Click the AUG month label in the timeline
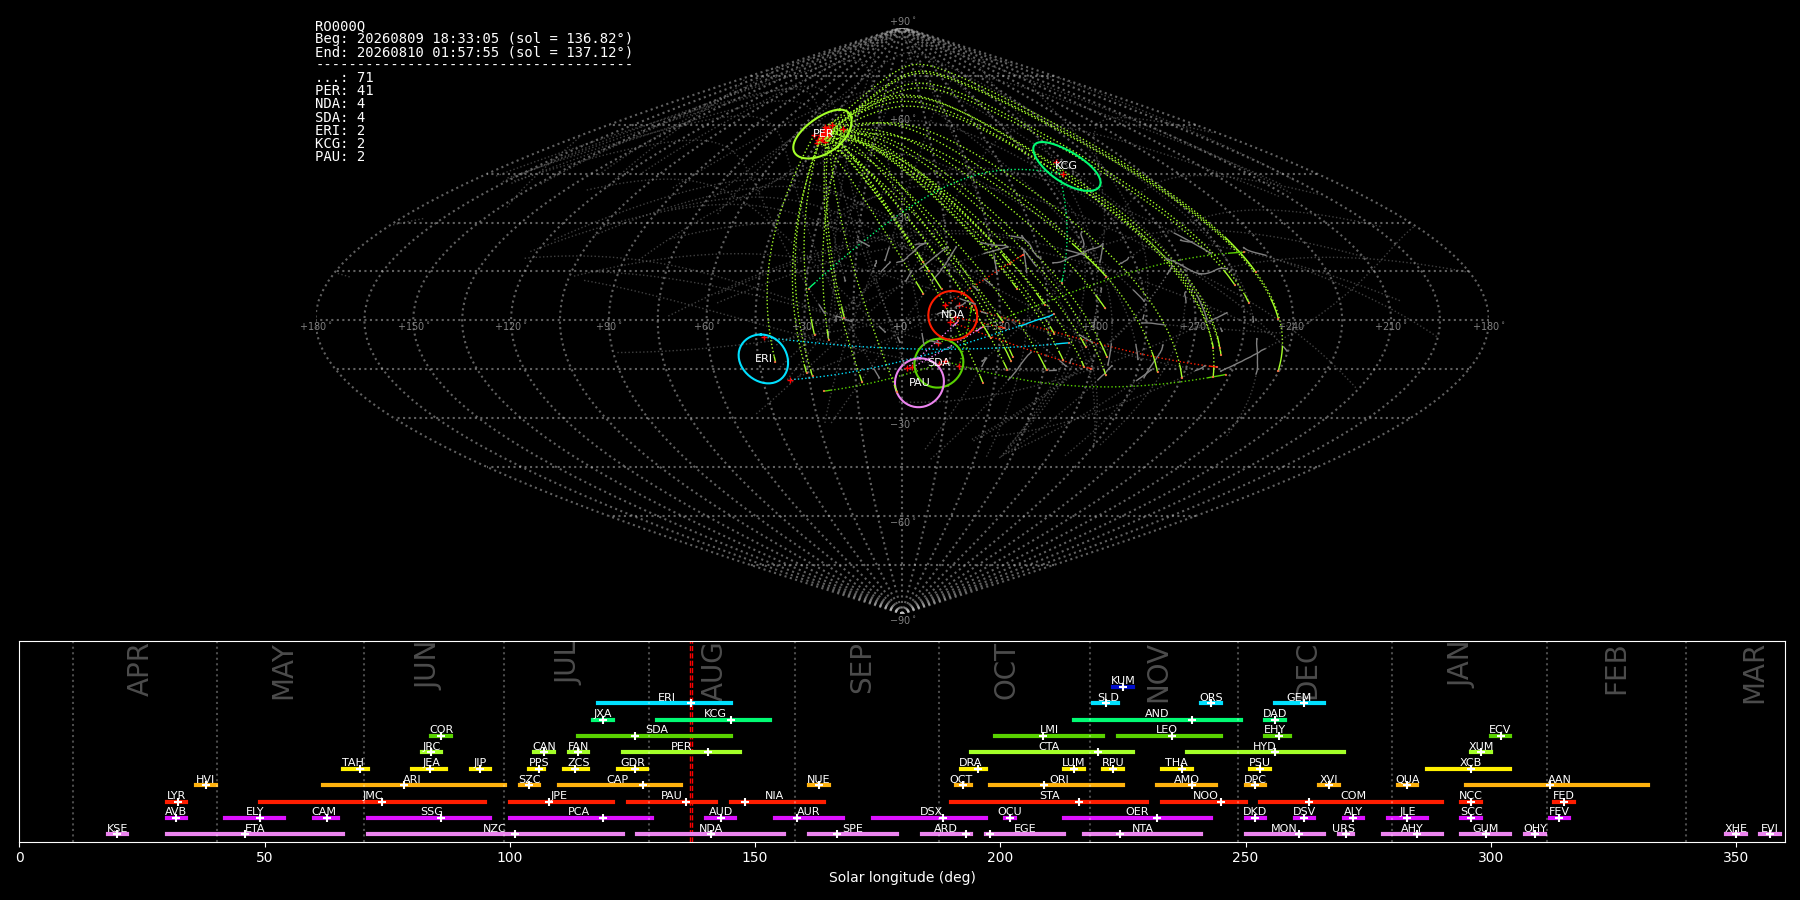The height and width of the screenshot is (900, 1800). click(x=712, y=670)
